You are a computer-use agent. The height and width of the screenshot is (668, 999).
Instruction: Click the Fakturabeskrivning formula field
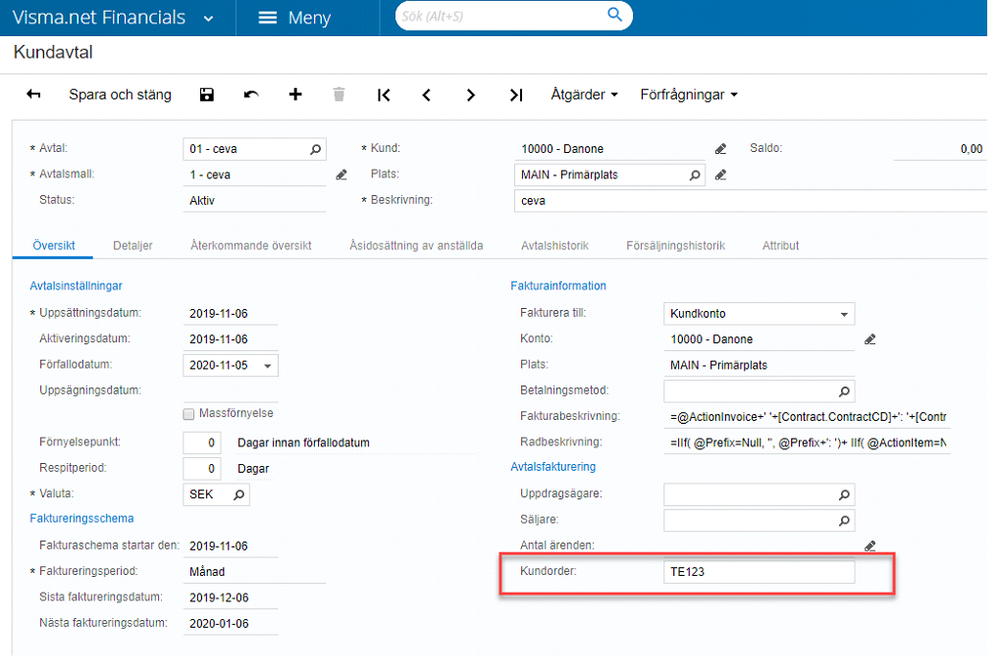point(807,417)
